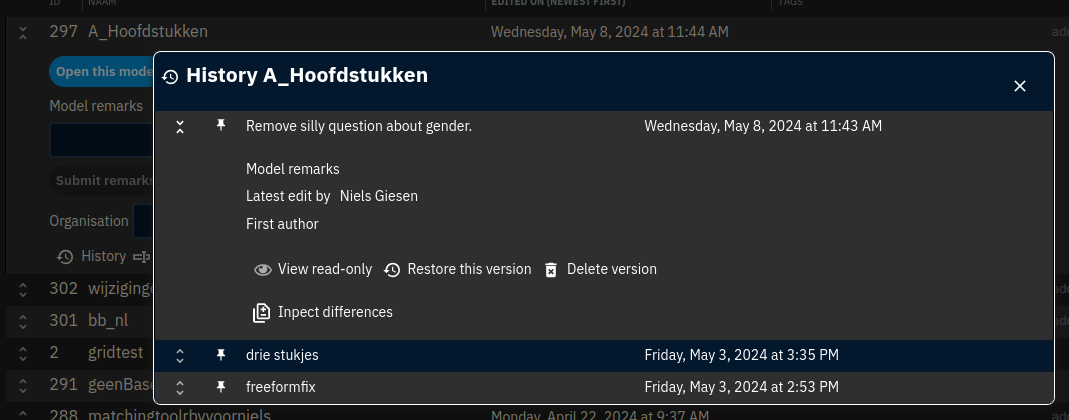Expand model row 301 bb_nl
Viewport: 1069px width, 420px height.
pos(22,320)
